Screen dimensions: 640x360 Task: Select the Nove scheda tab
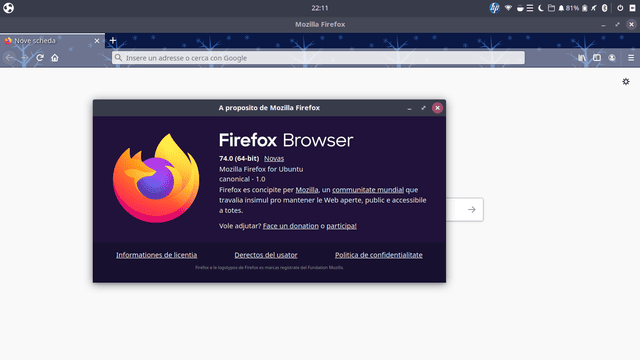point(52,40)
